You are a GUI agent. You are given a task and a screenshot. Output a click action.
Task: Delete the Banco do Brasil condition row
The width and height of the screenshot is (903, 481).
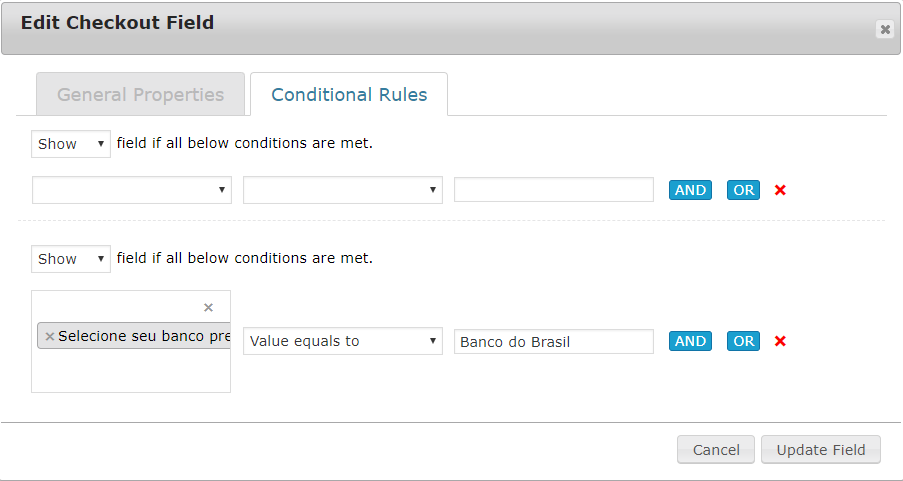point(780,341)
